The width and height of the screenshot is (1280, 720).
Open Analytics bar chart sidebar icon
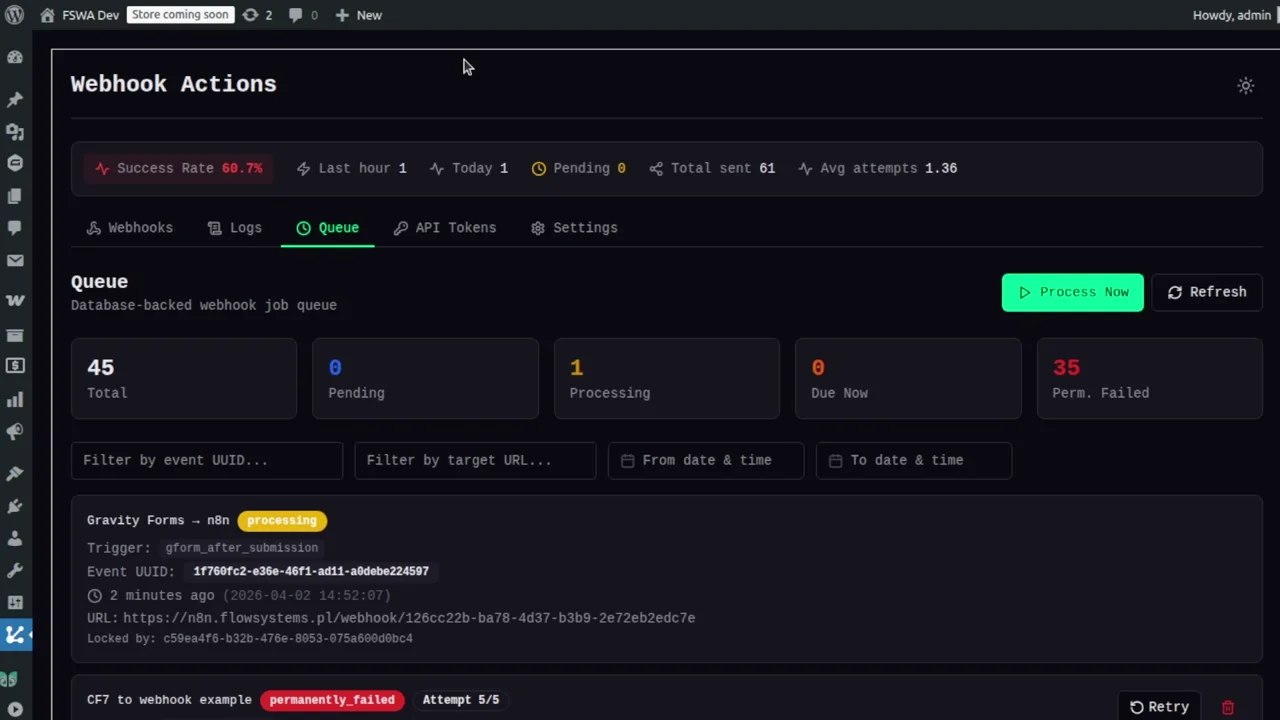click(15, 400)
